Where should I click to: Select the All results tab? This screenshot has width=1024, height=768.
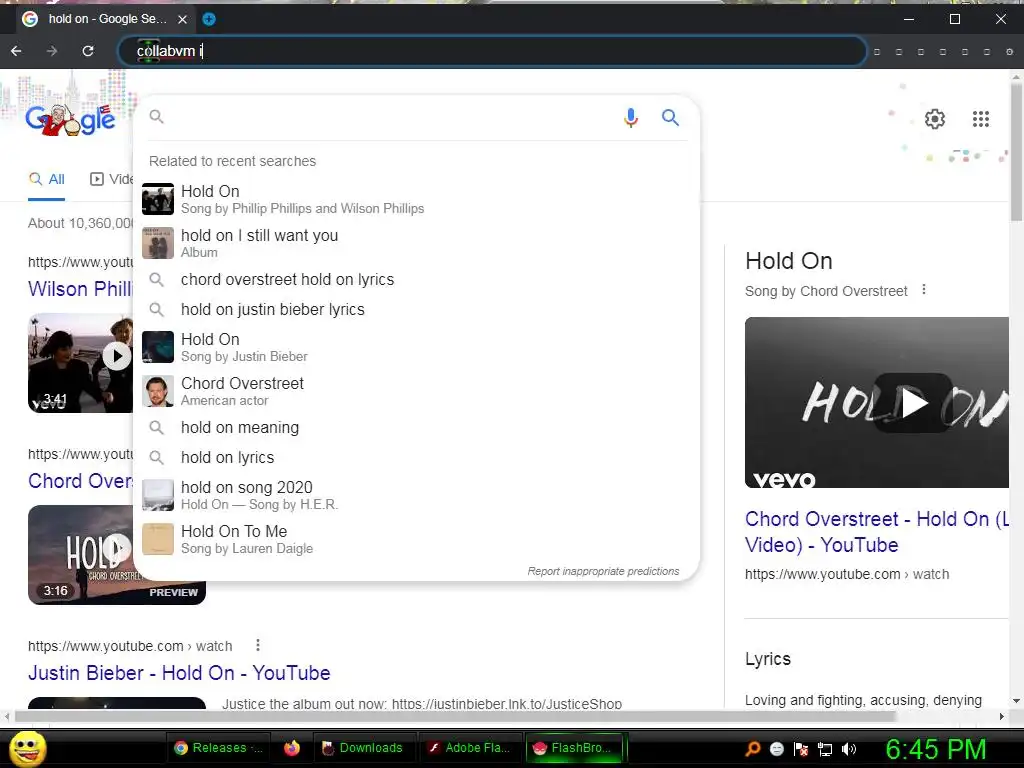coord(47,179)
